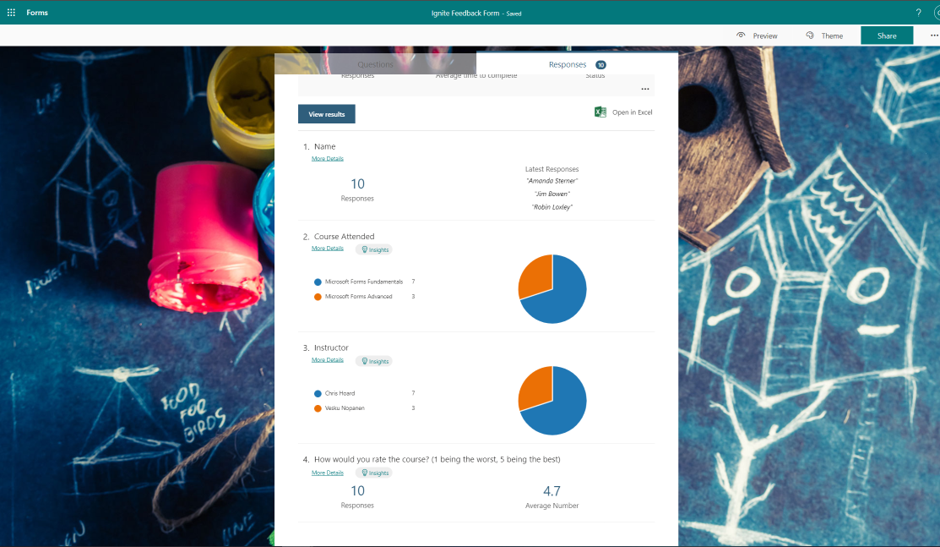Click the Excel icon
This screenshot has height=547, width=940.
pyautogui.click(x=600, y=112)
